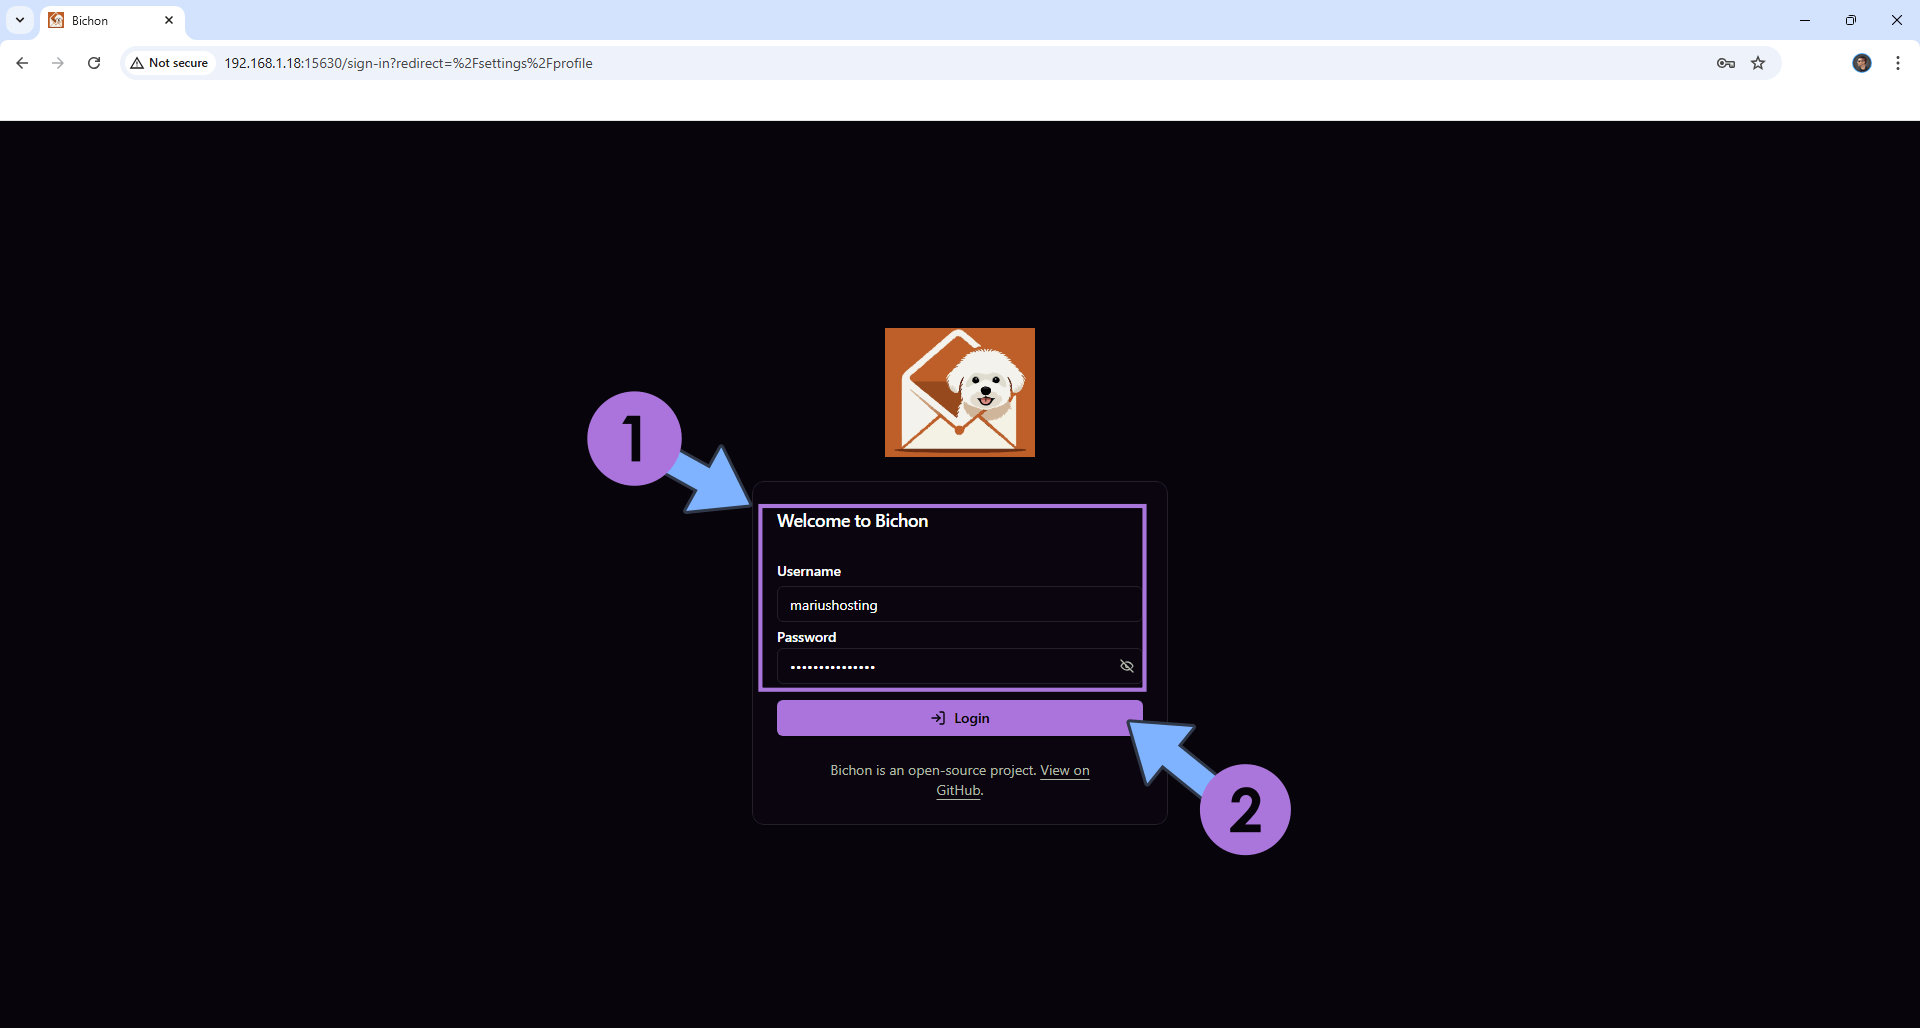Open the View on GitHub link
The width and height of the screenshot is (1920, 1028).
(x=1064, y=771)
